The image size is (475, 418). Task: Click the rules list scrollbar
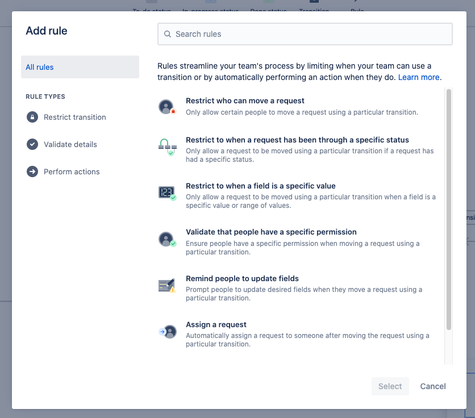point(449,209)
